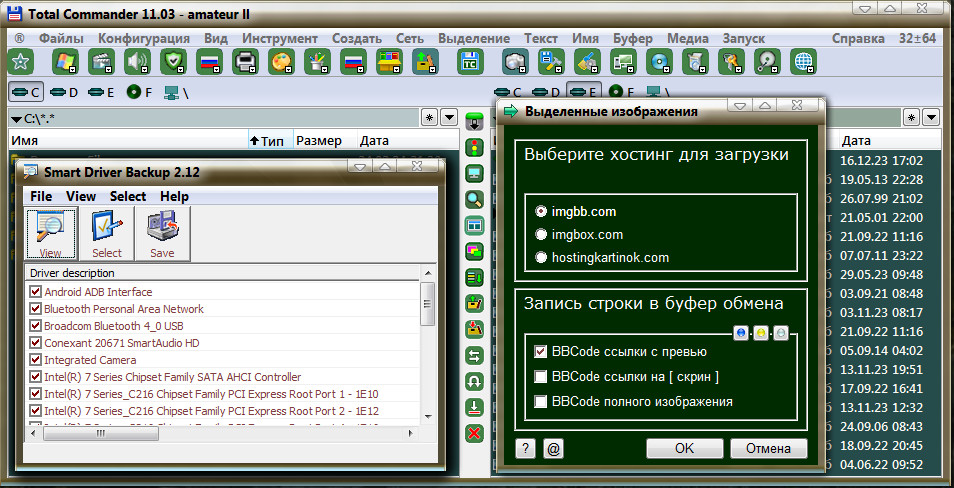The image size is (954, 488).
Task: Click the horizontal scrollbar of driver list
Action: tap(223, 433)
